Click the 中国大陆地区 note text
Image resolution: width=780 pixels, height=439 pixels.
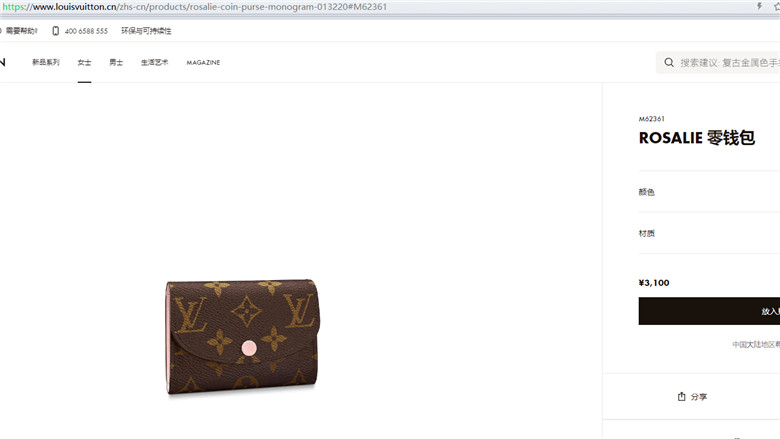pos(756,345)
